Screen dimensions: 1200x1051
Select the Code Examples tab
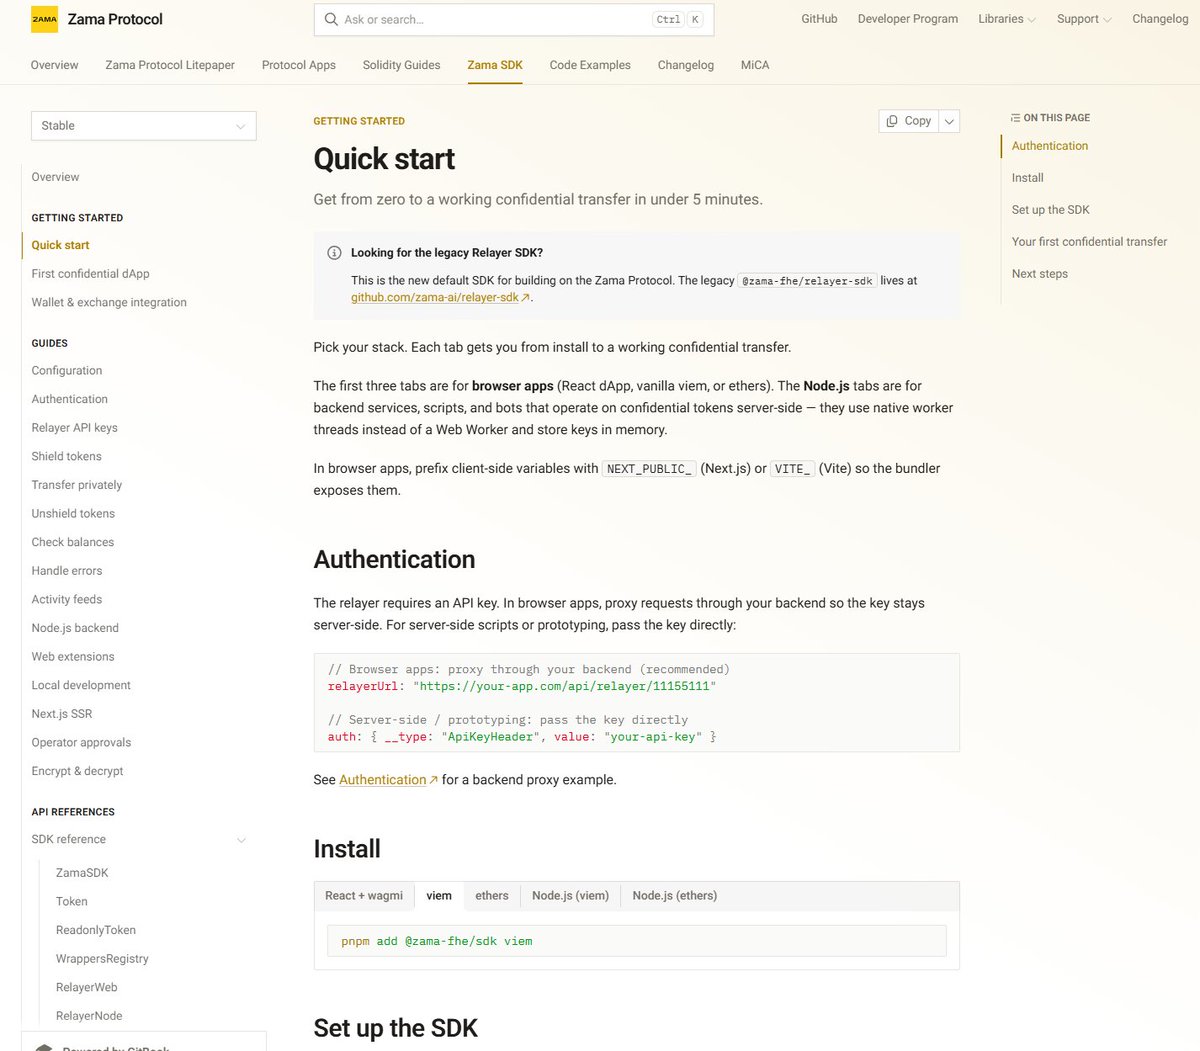(x=590, y=65)
